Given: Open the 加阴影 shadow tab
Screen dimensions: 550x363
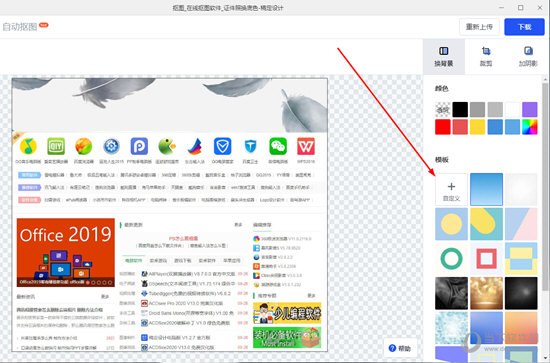Looking at the screenshot, I should pyautogui.click(x=528, y=56).
